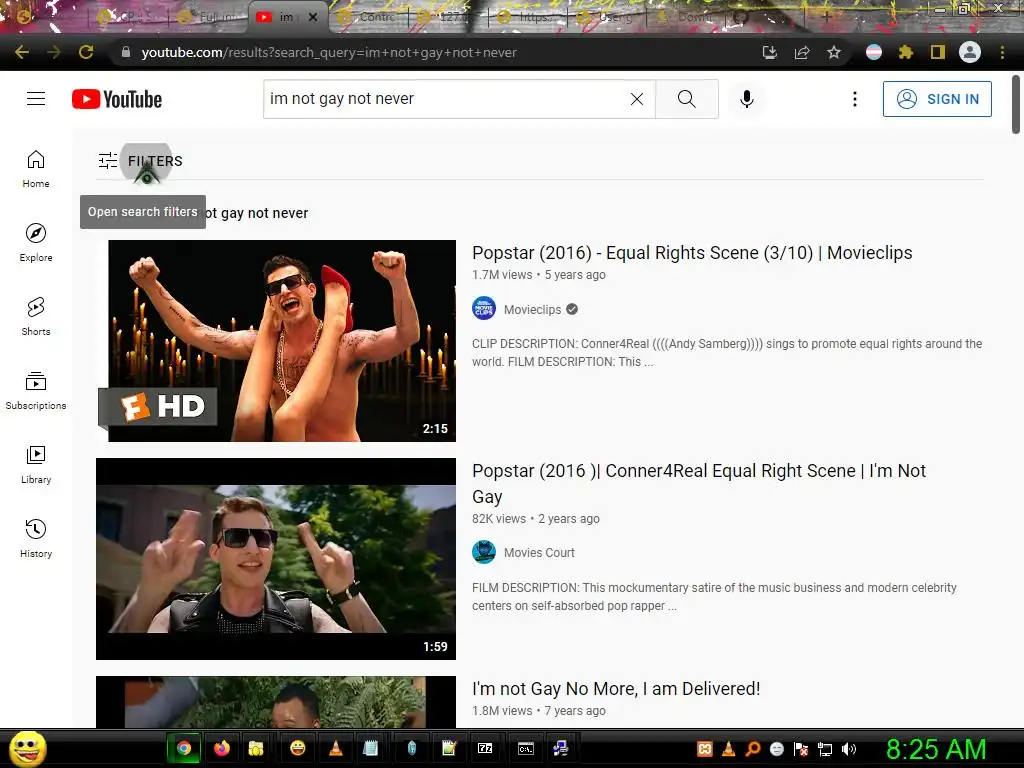Viewport: 1024px width, 768px height.
Task: Click the install/download page icon in address bar
Action: tap(769, 52)
